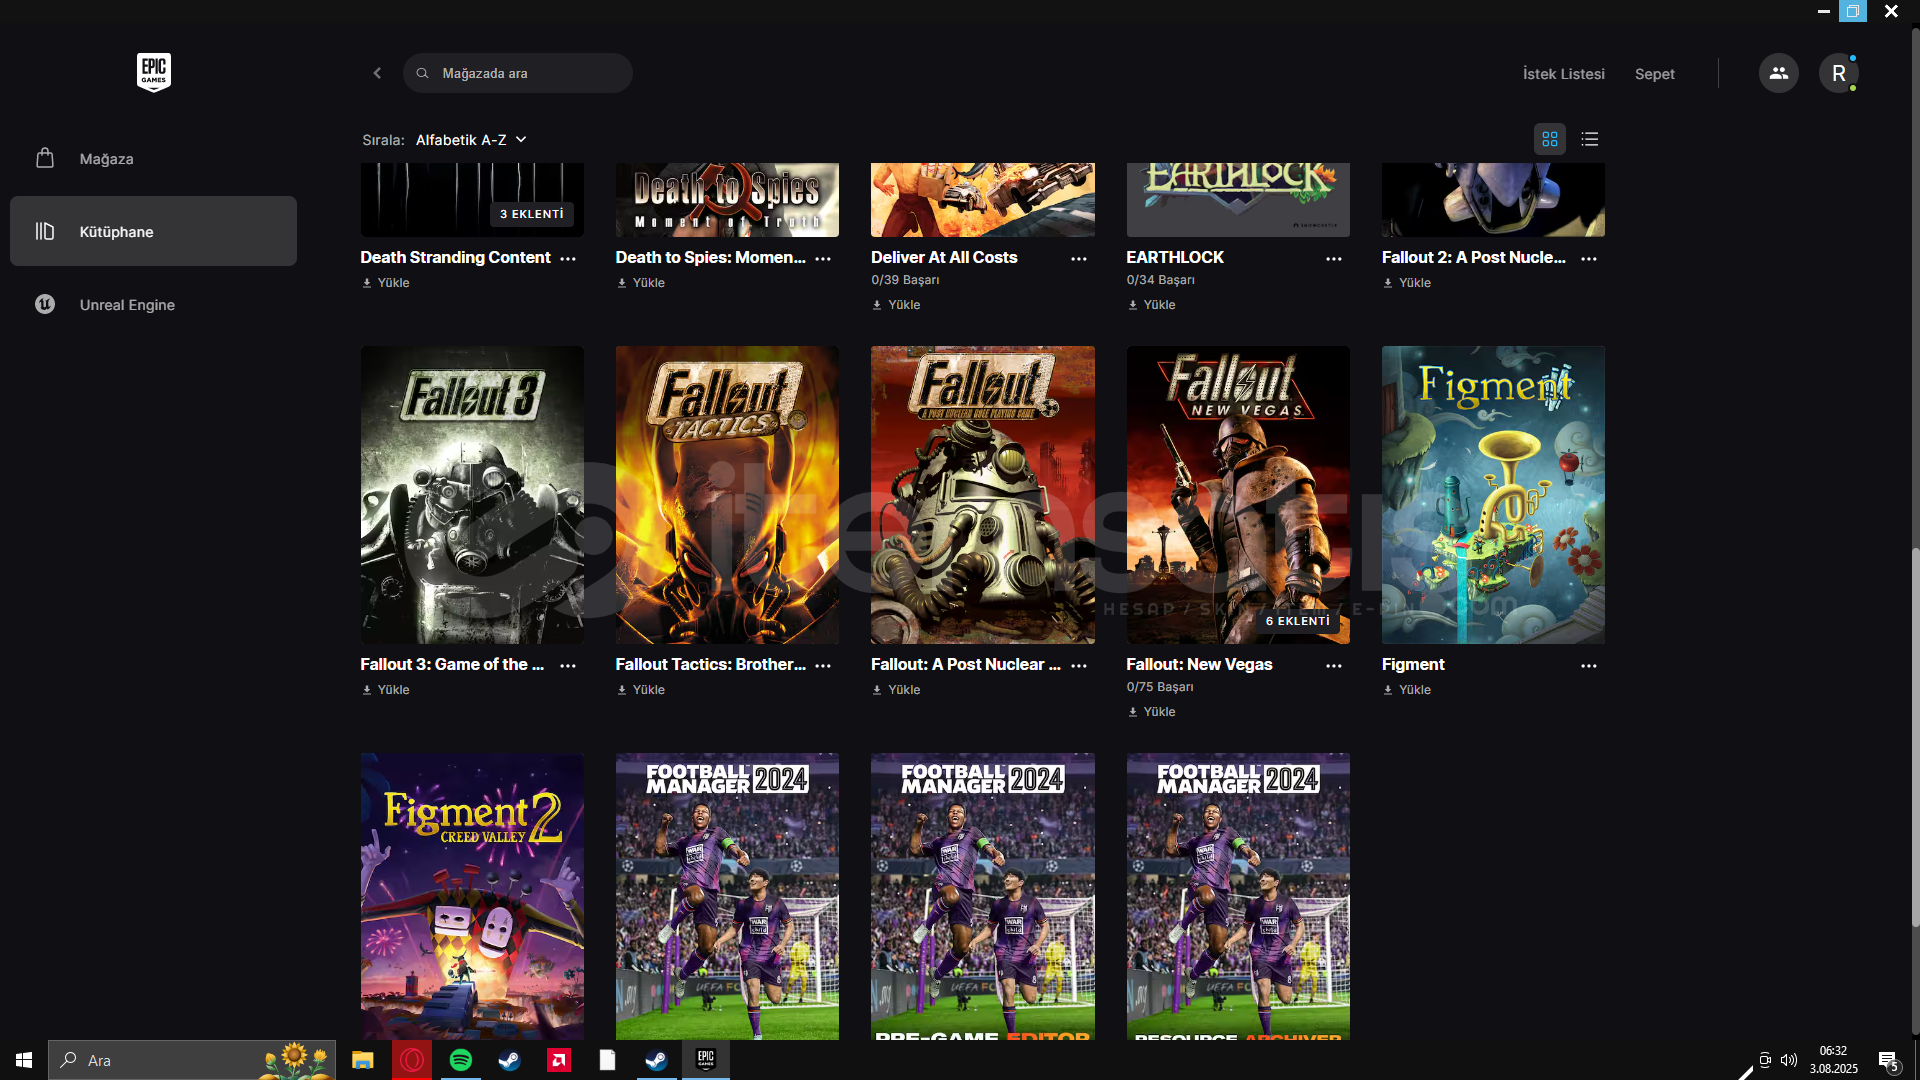Click Yükle under Fallout 3
Image resolution: width=1920 pixels, height=1080 pixels.
[x=386, y=690]
